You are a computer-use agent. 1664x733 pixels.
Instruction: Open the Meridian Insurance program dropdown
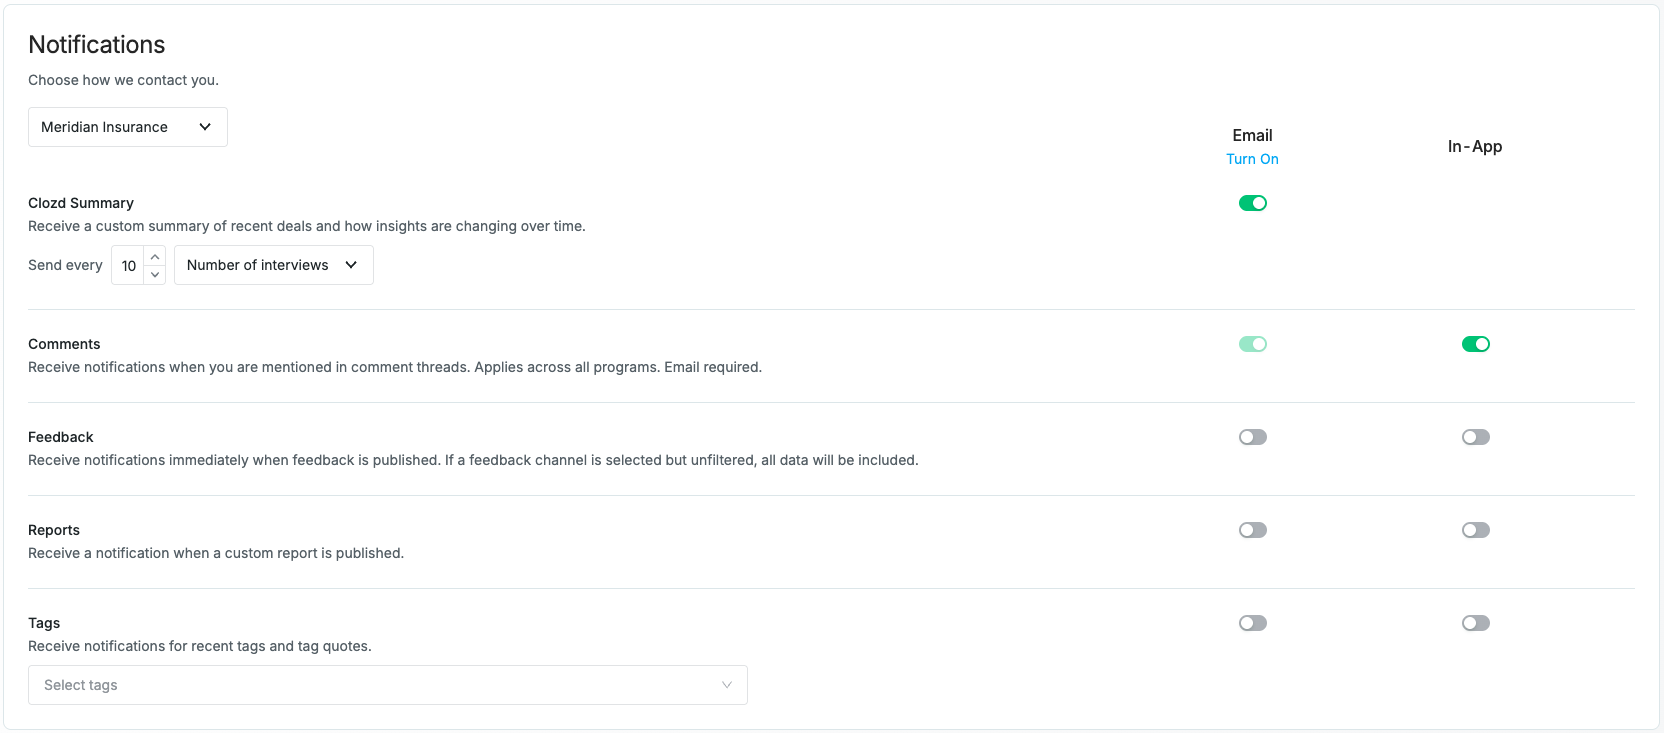(x=128, y=127)
